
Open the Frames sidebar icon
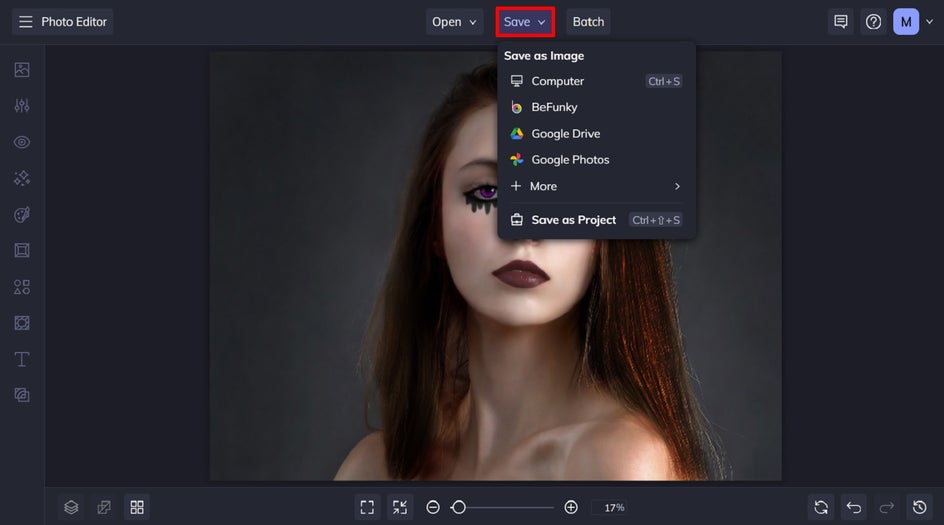click(22, 250)
